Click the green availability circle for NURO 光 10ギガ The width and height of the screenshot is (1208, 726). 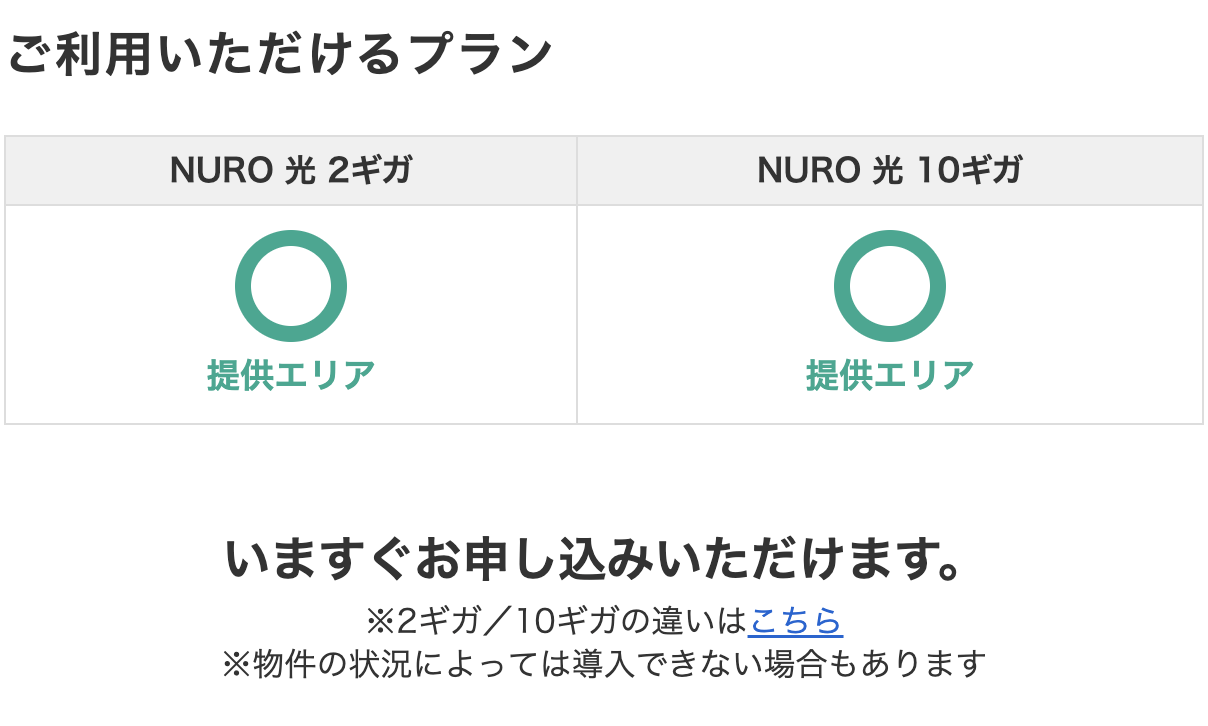point(891,285)
